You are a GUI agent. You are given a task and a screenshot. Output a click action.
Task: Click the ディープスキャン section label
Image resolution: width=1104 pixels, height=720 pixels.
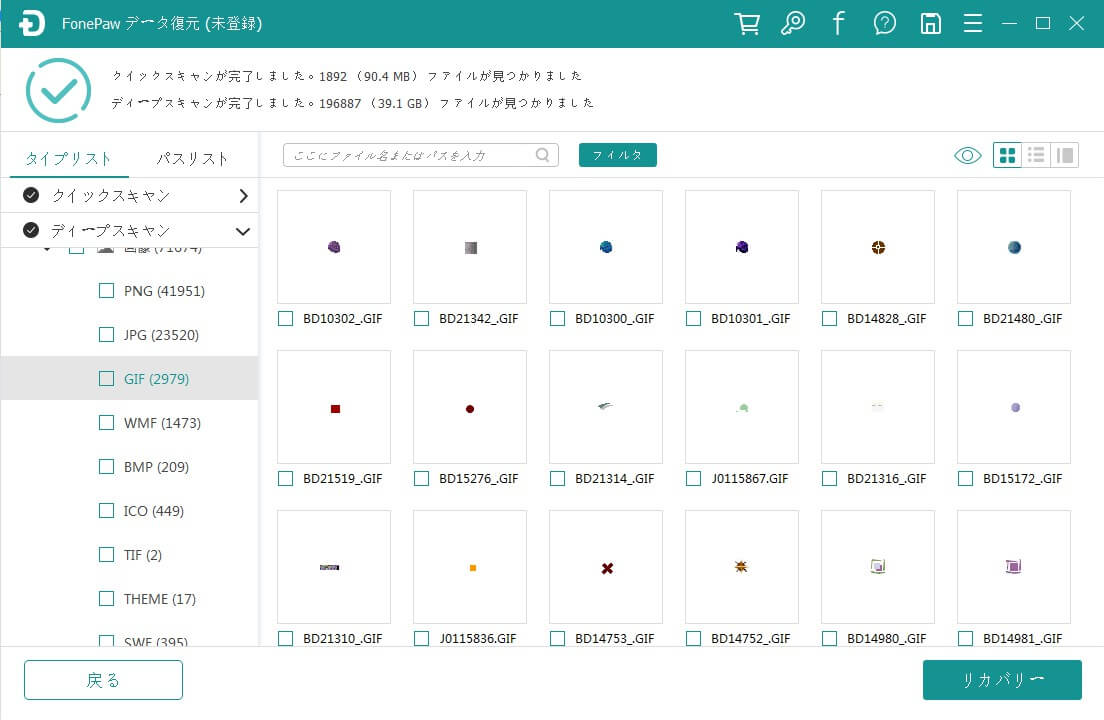tap(111, 230)
